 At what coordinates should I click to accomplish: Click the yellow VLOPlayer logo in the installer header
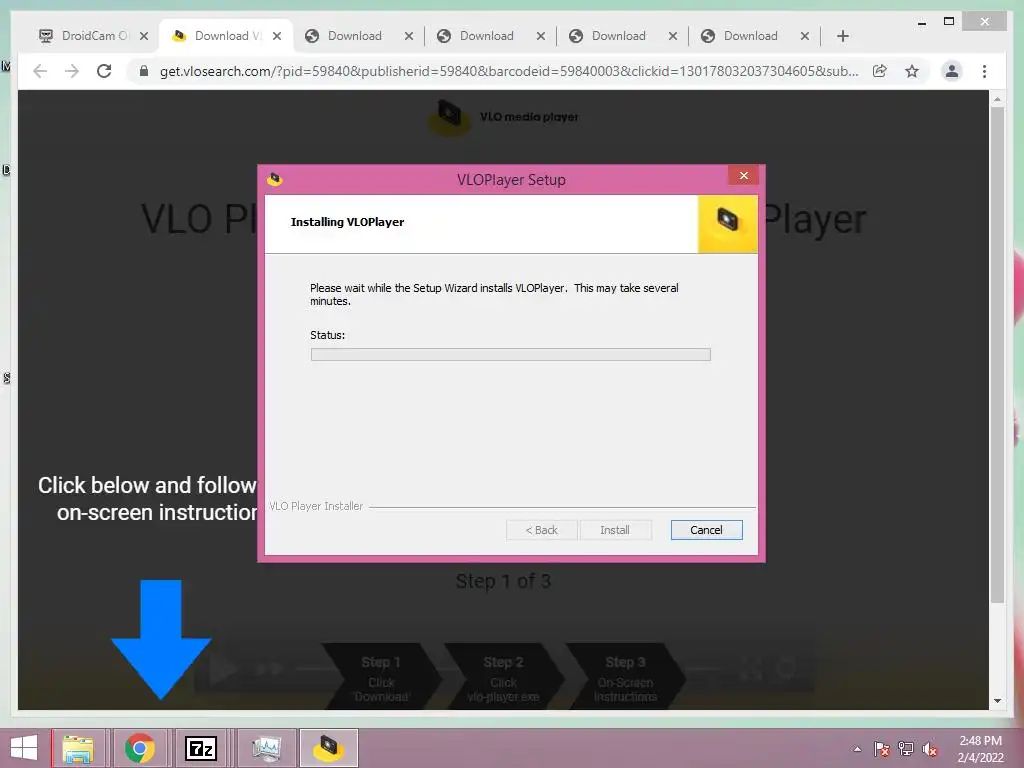pos(728,223)
